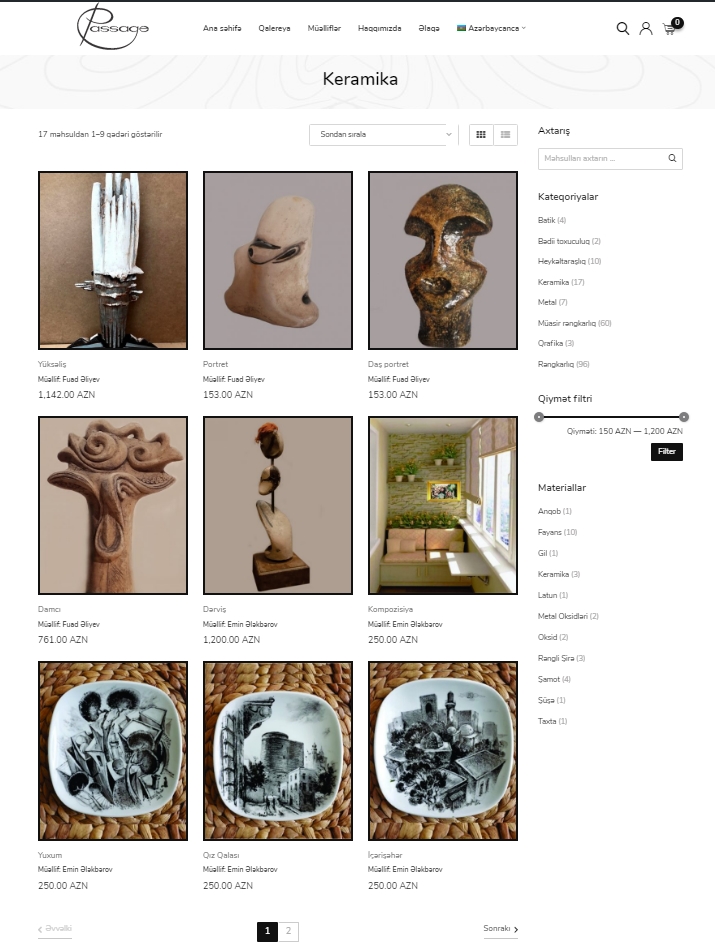Open the user account icon
The image size is (715, 944).
click(646, 28)
